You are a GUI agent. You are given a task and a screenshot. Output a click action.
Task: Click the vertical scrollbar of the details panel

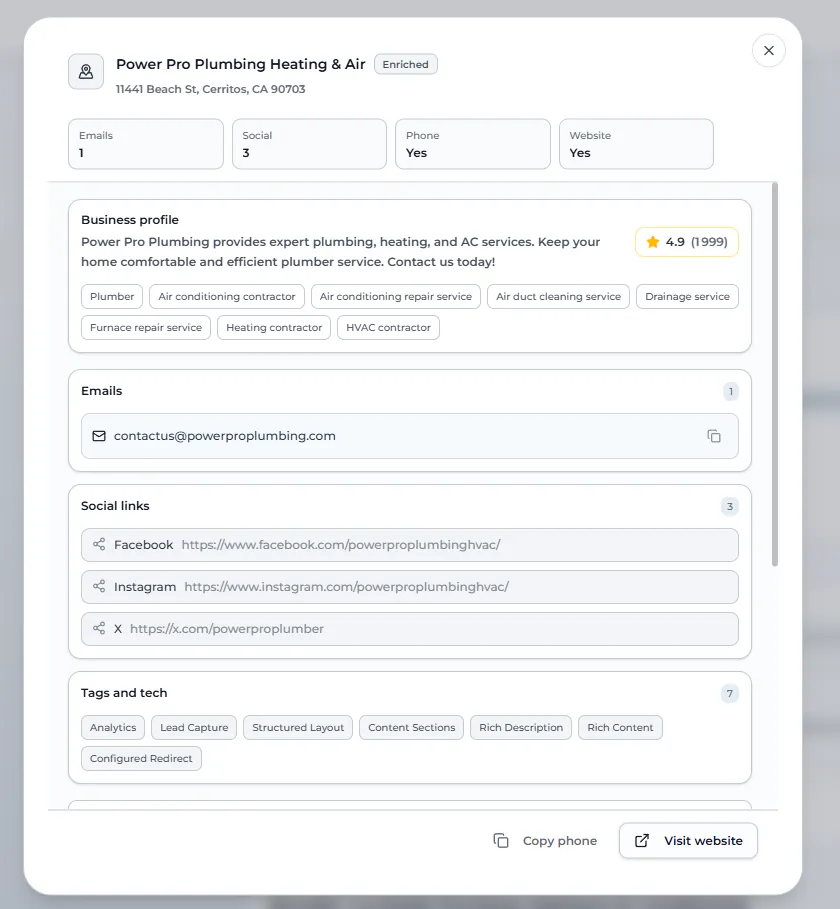pos(775,374)
